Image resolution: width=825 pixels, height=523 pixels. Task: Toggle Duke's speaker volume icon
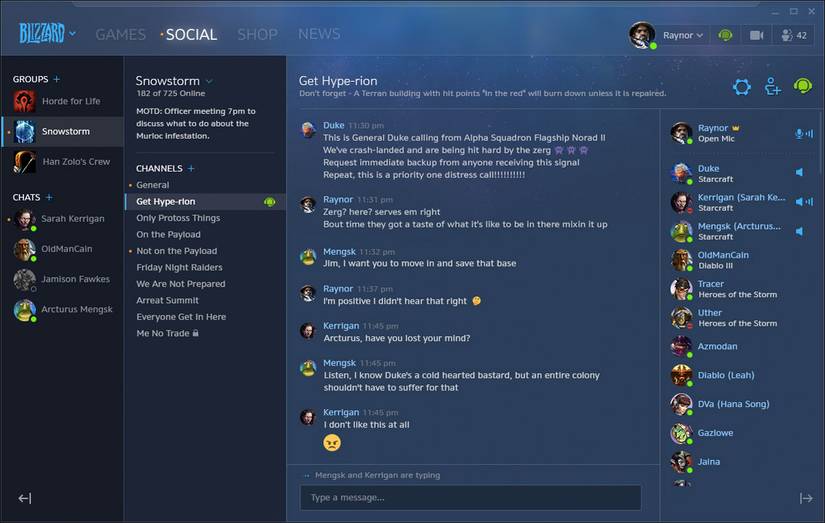[x=799, y=172]
